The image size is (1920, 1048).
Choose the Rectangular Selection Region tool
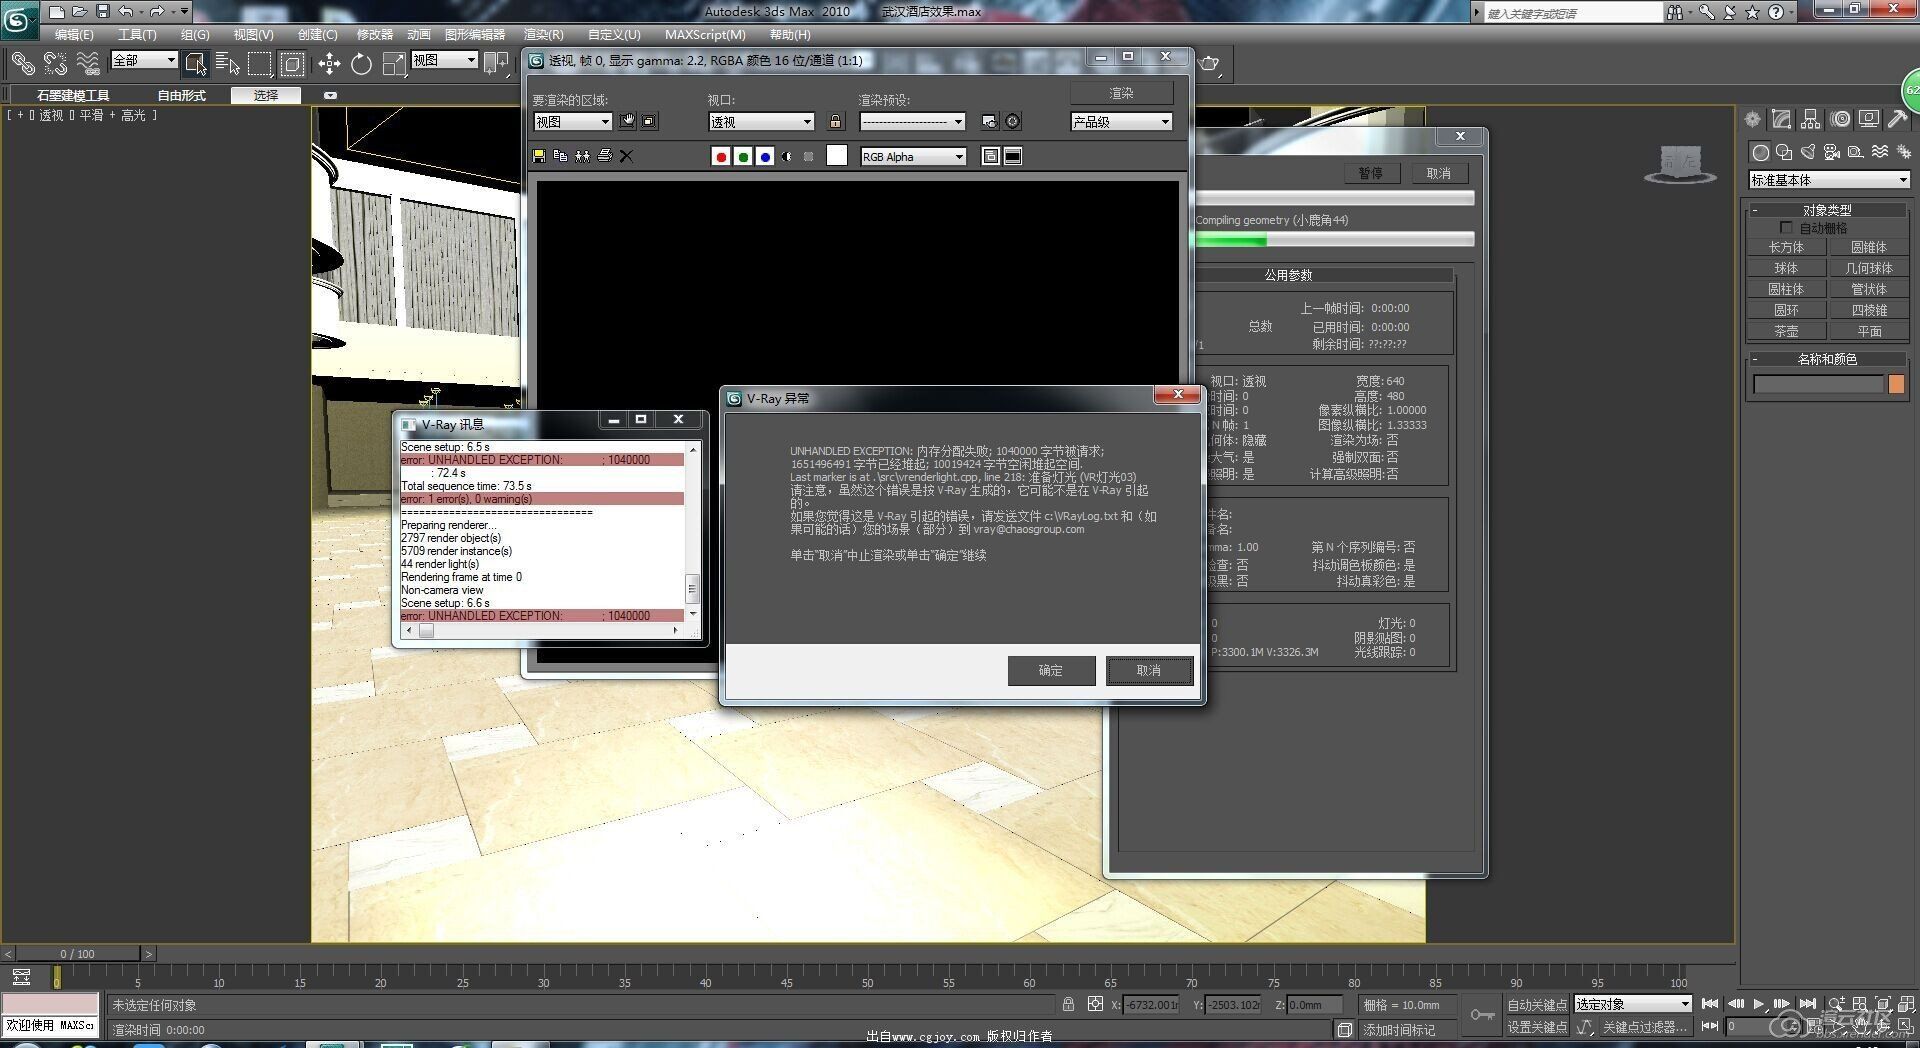coord(260,64)
